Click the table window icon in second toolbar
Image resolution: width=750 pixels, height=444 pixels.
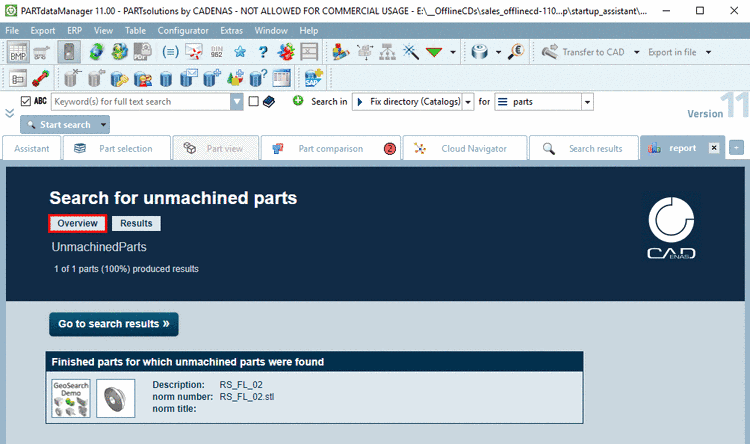pyautogui.click(x=282, y=78)
